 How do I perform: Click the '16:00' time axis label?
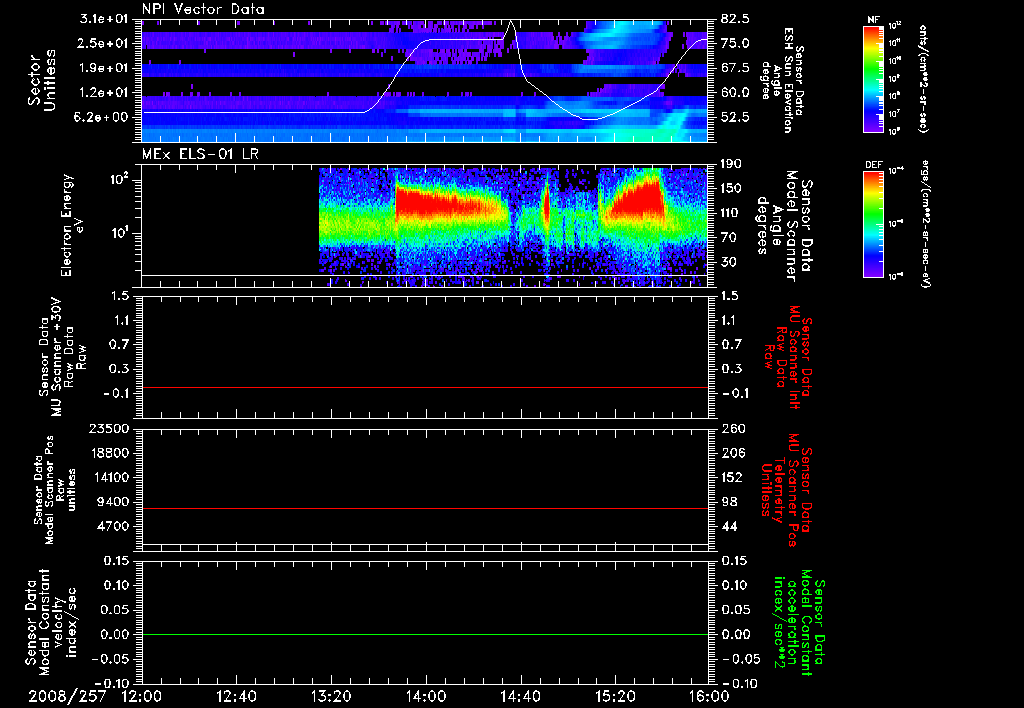pos(709,696)
